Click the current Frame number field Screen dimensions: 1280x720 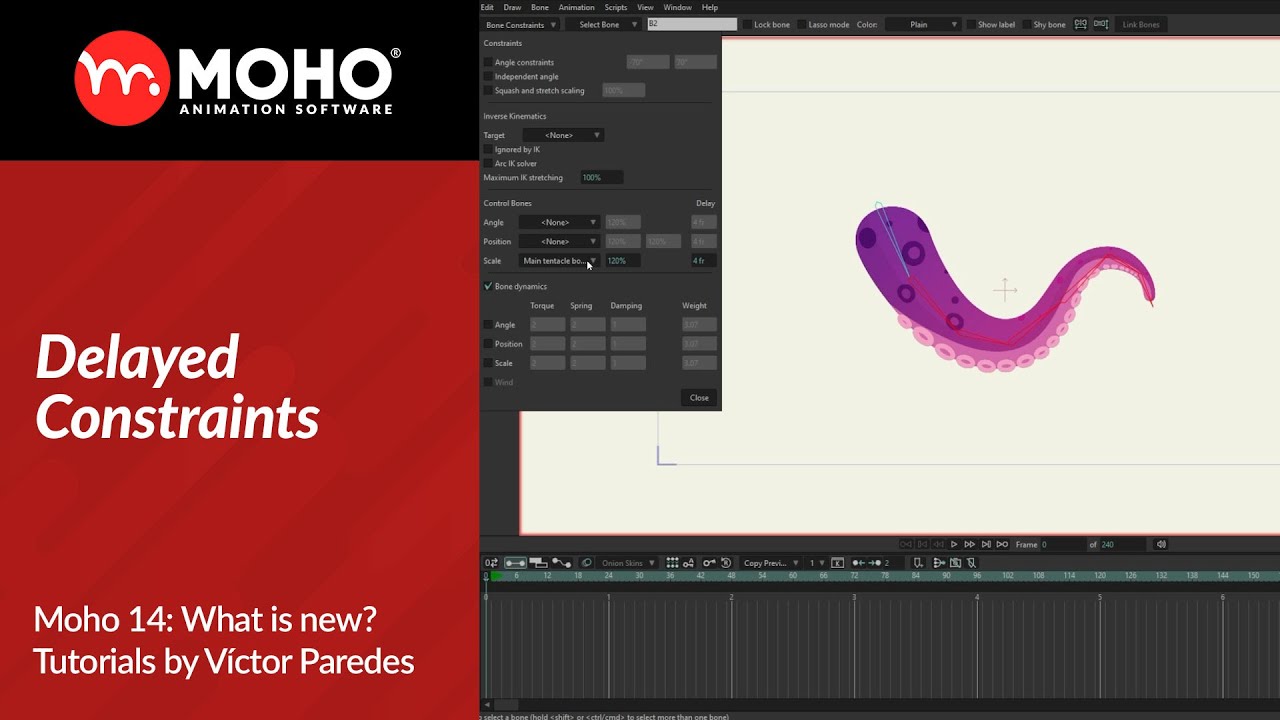pos(1063,545)
